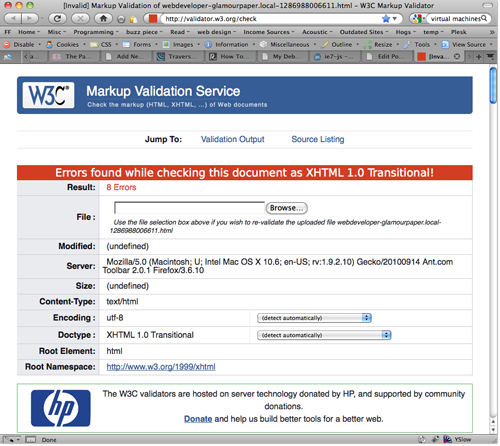Click the search magnifier icon
The width and height of the screenshot is (500, 446).
484,18
